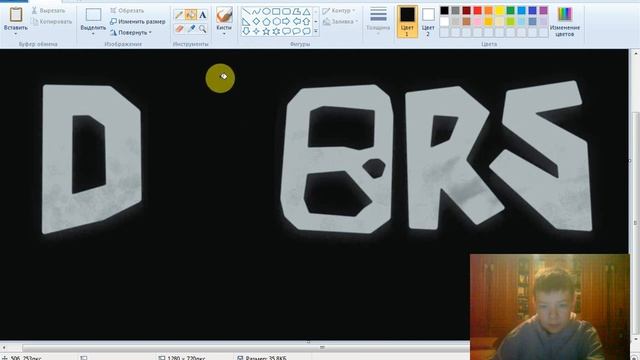Viewport: 640px width, 360px height.
Task: Choose the Diamond shape
Action: coord(256,21)
